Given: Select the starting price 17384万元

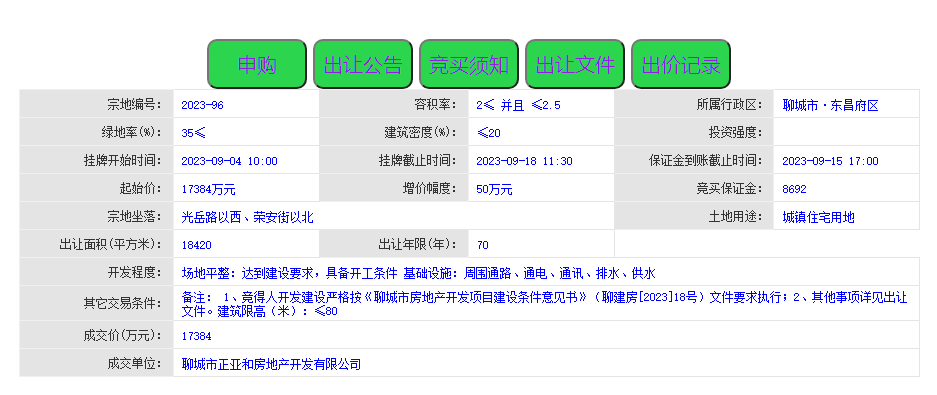Looking at the screenshot, I should click(x=209, y=189).
